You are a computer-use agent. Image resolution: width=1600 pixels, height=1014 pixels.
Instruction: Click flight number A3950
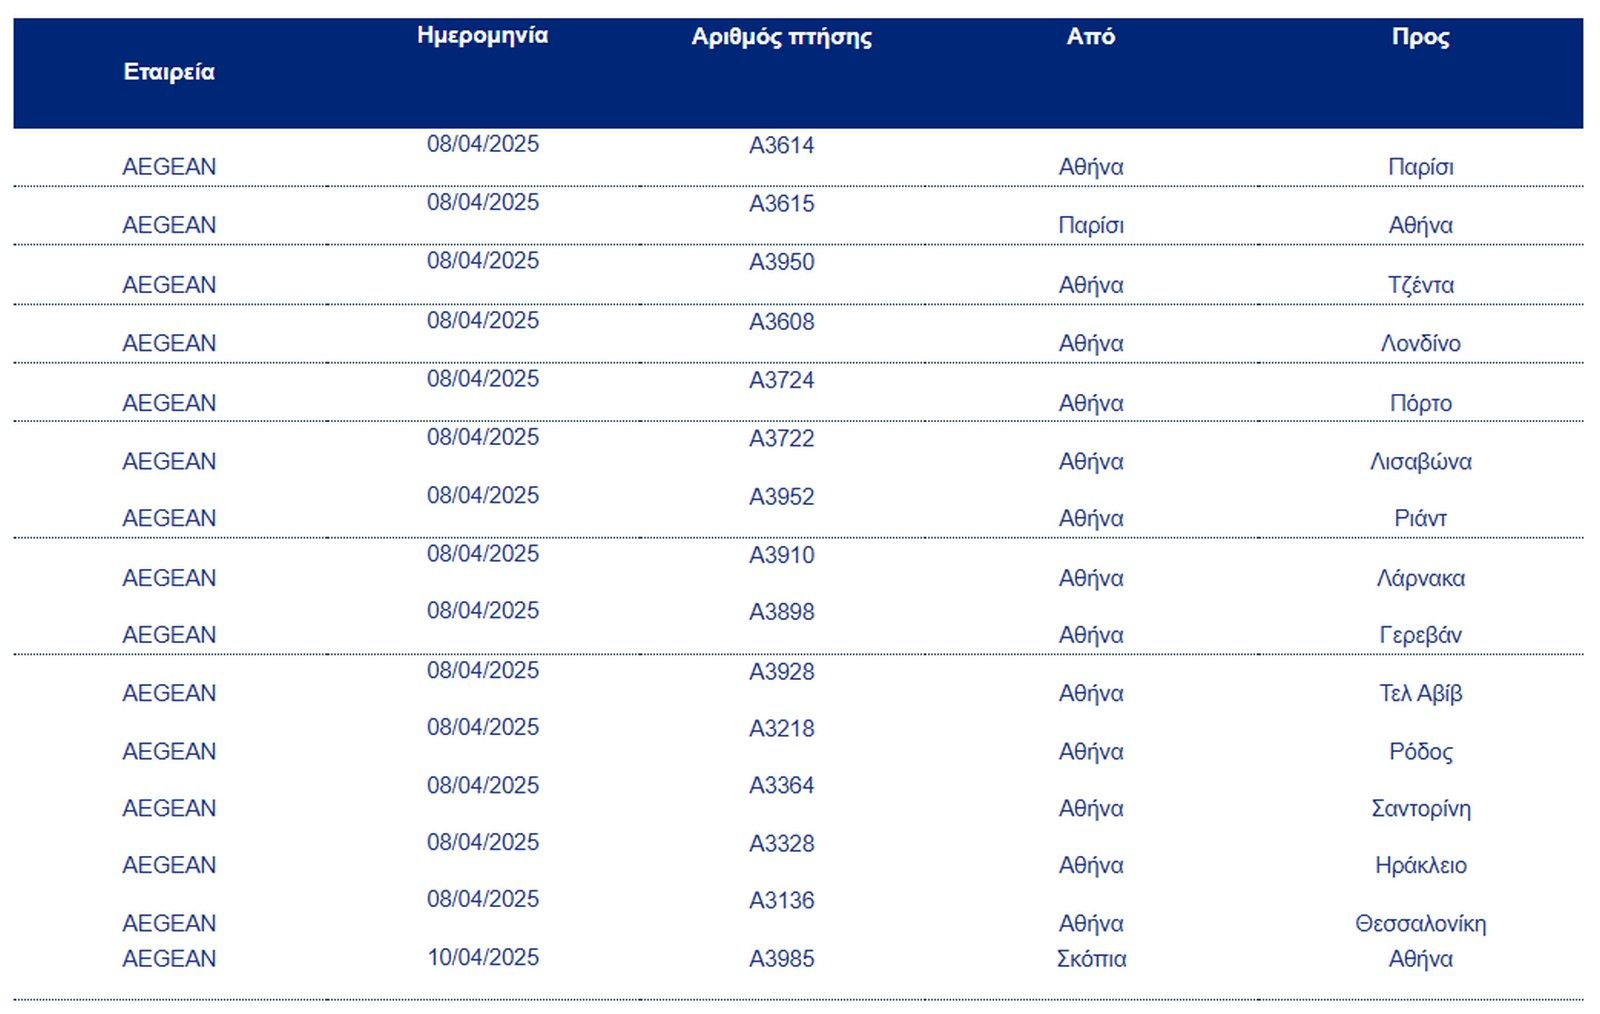[781, 262]
